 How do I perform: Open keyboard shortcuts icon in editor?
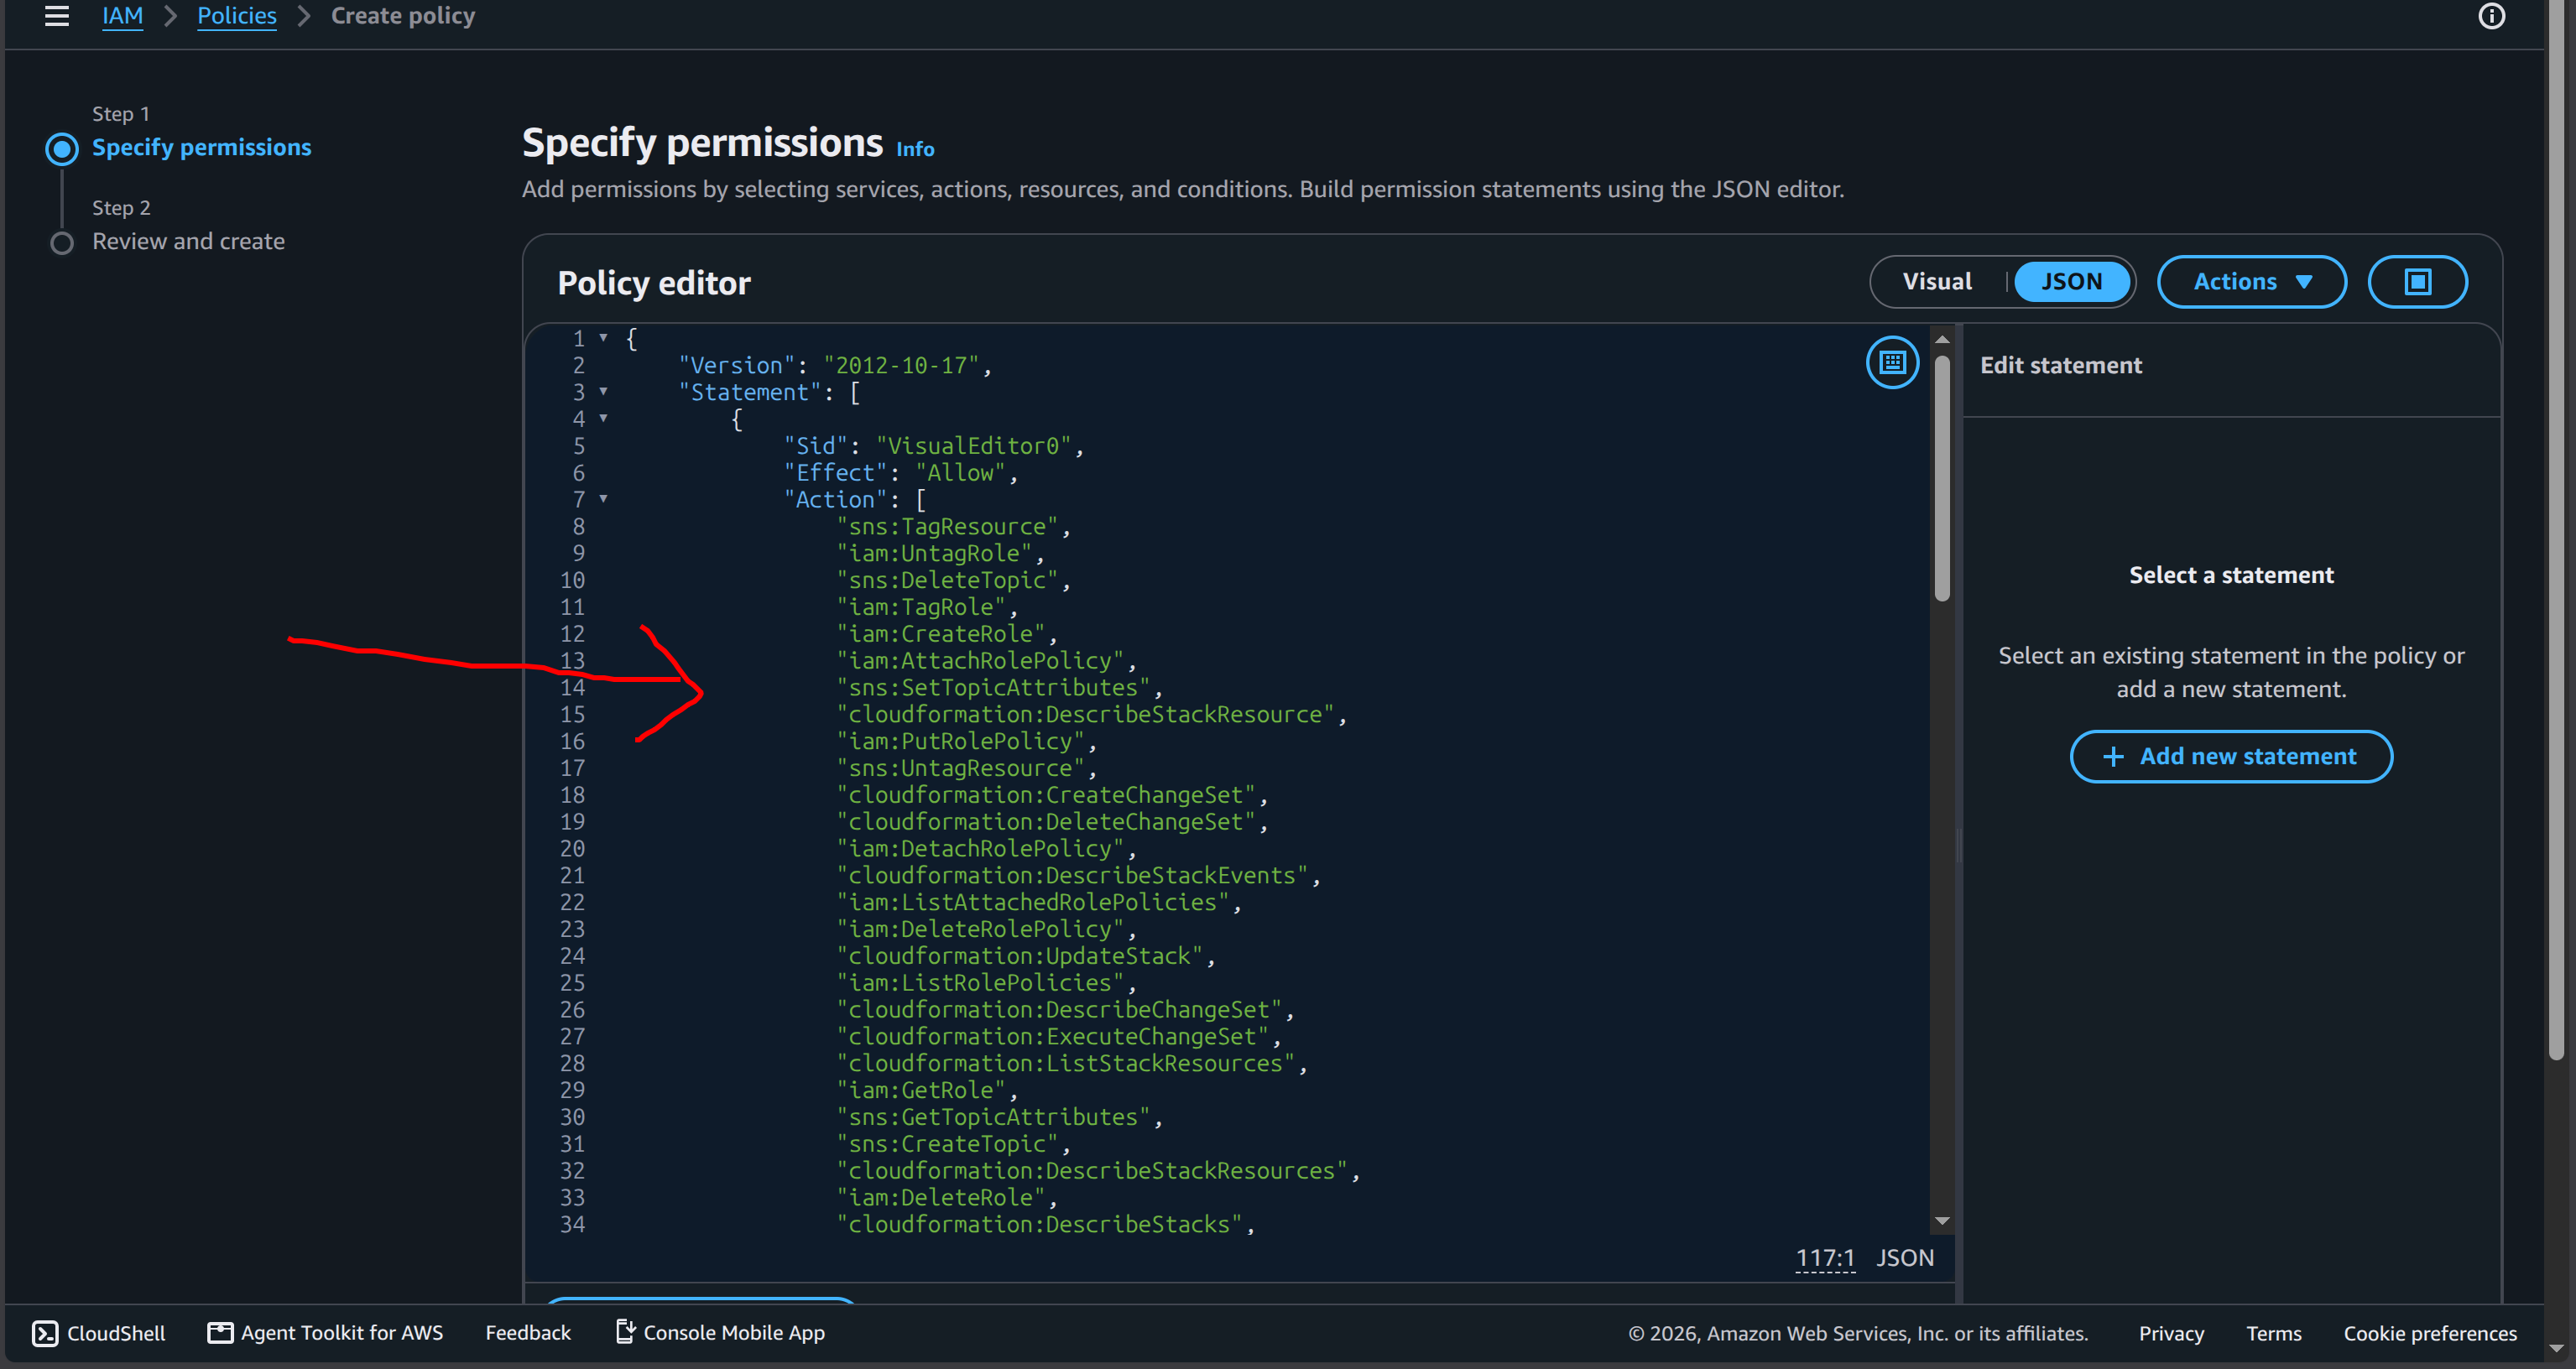click(x=1892, y=362)
